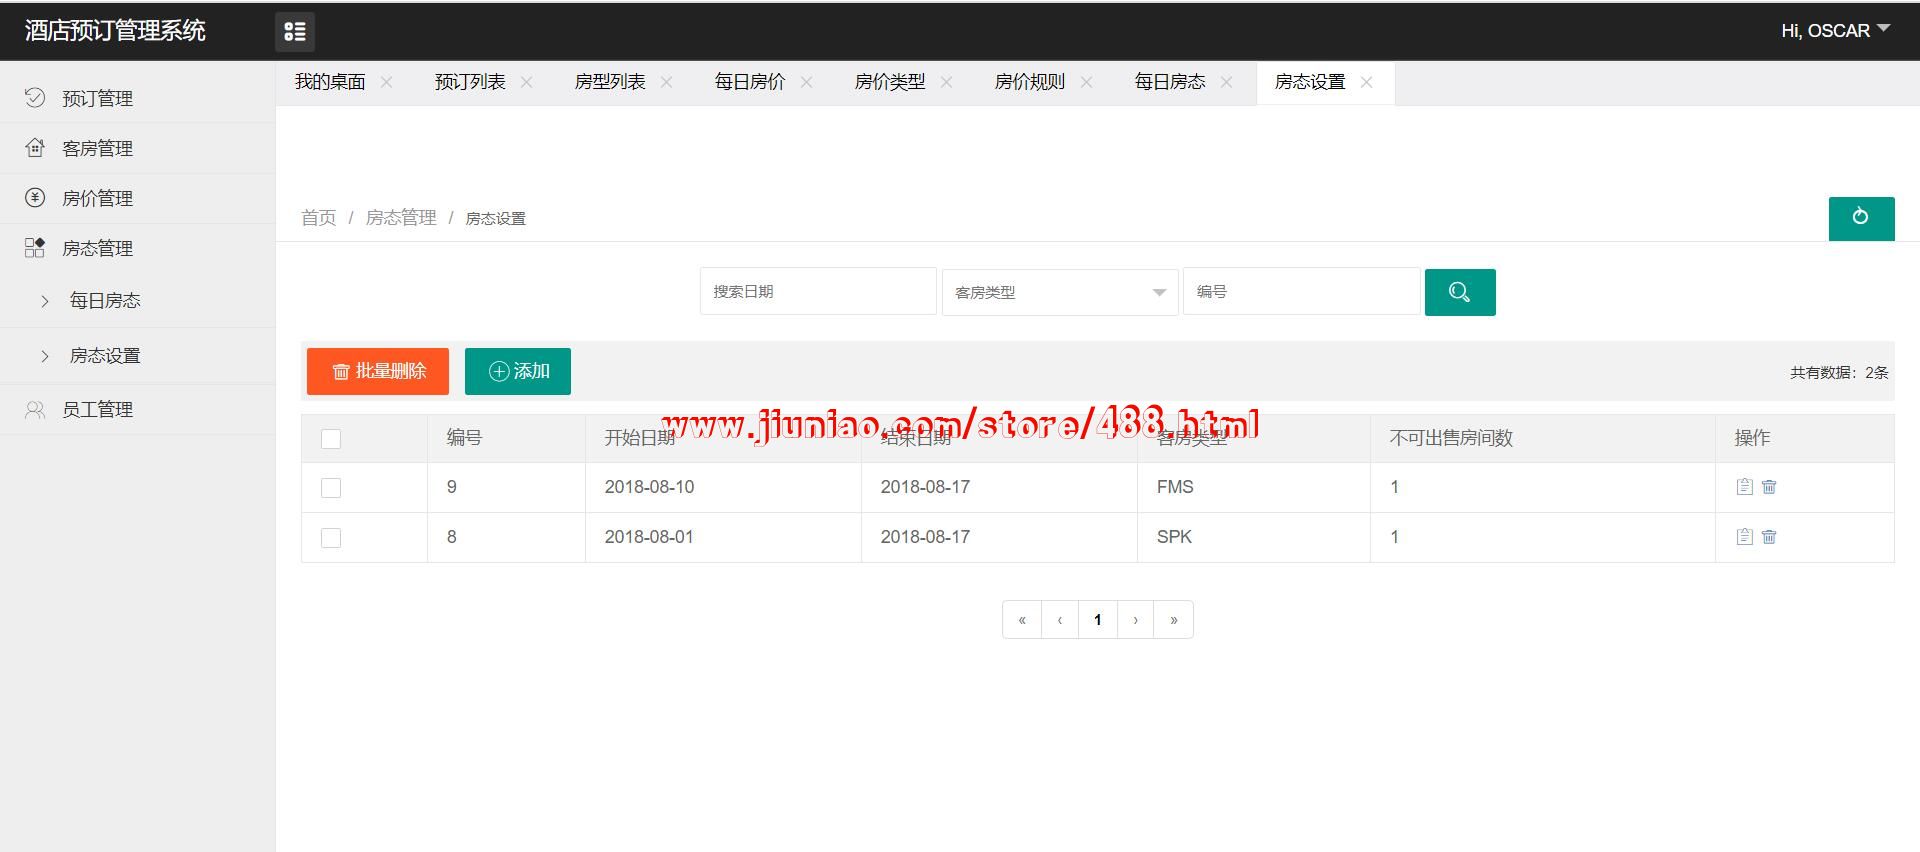Click delete trash icon for record 9
The height and width of the screenshot is (852, 1920).
pyautogui.click(x=1769, y=487)
